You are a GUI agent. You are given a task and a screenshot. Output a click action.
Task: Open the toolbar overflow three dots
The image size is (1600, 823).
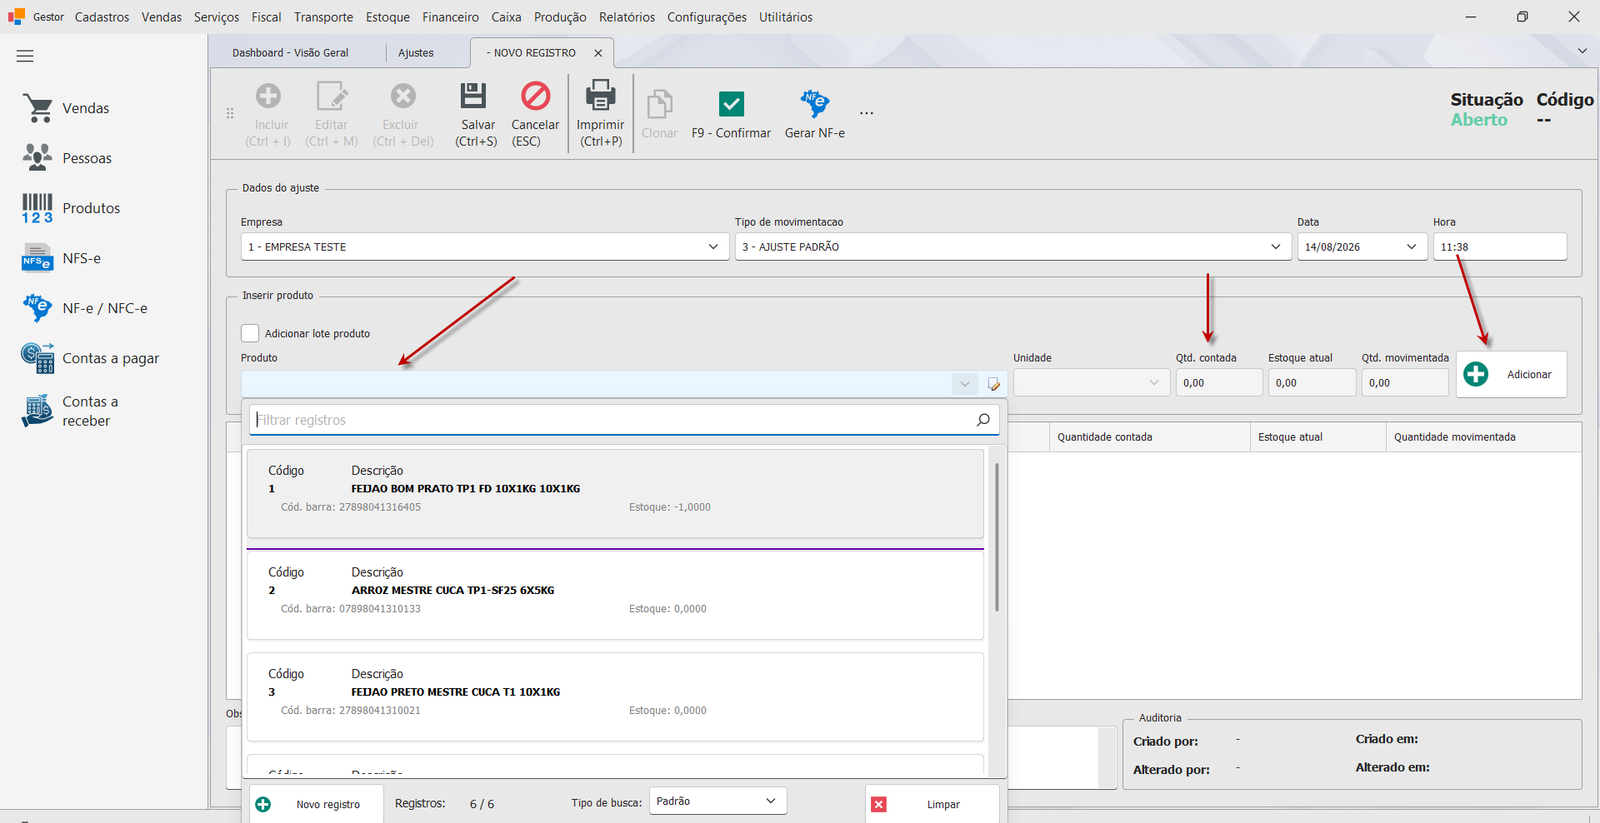point(866,113)
